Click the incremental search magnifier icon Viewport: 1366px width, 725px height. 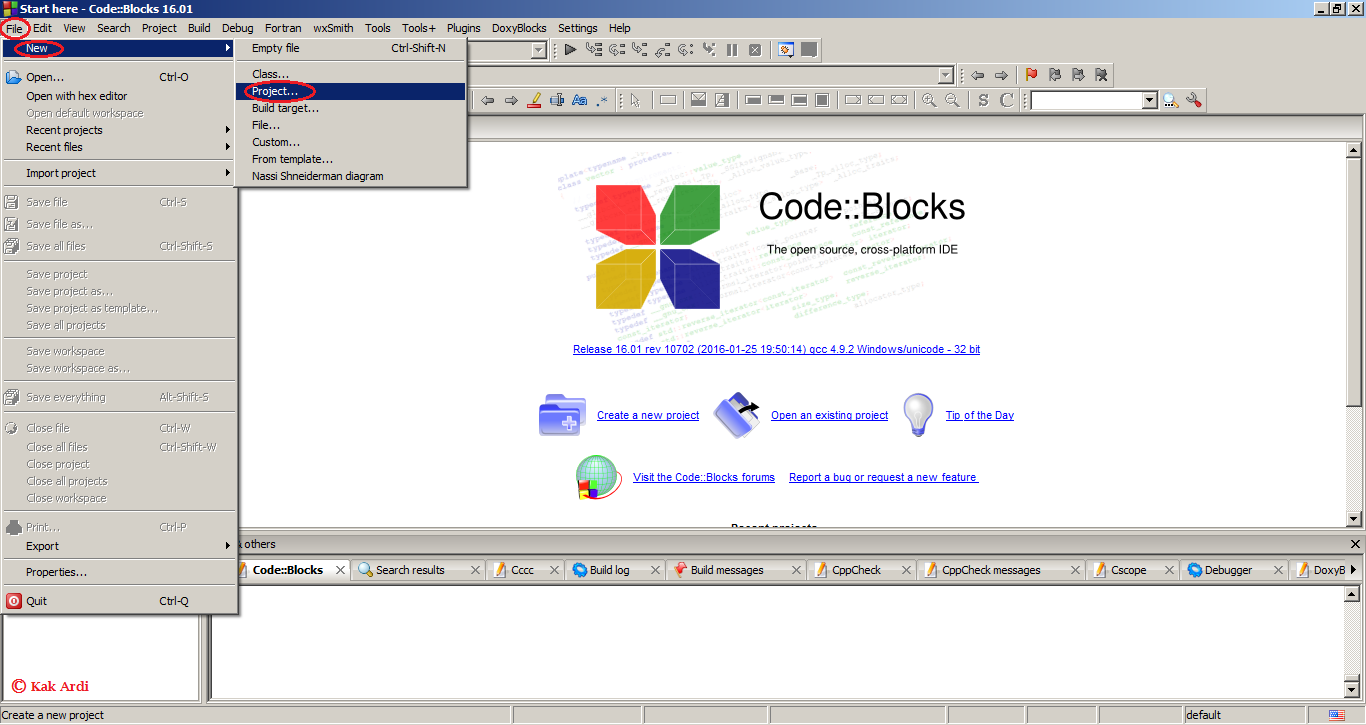coord(1171,100)
